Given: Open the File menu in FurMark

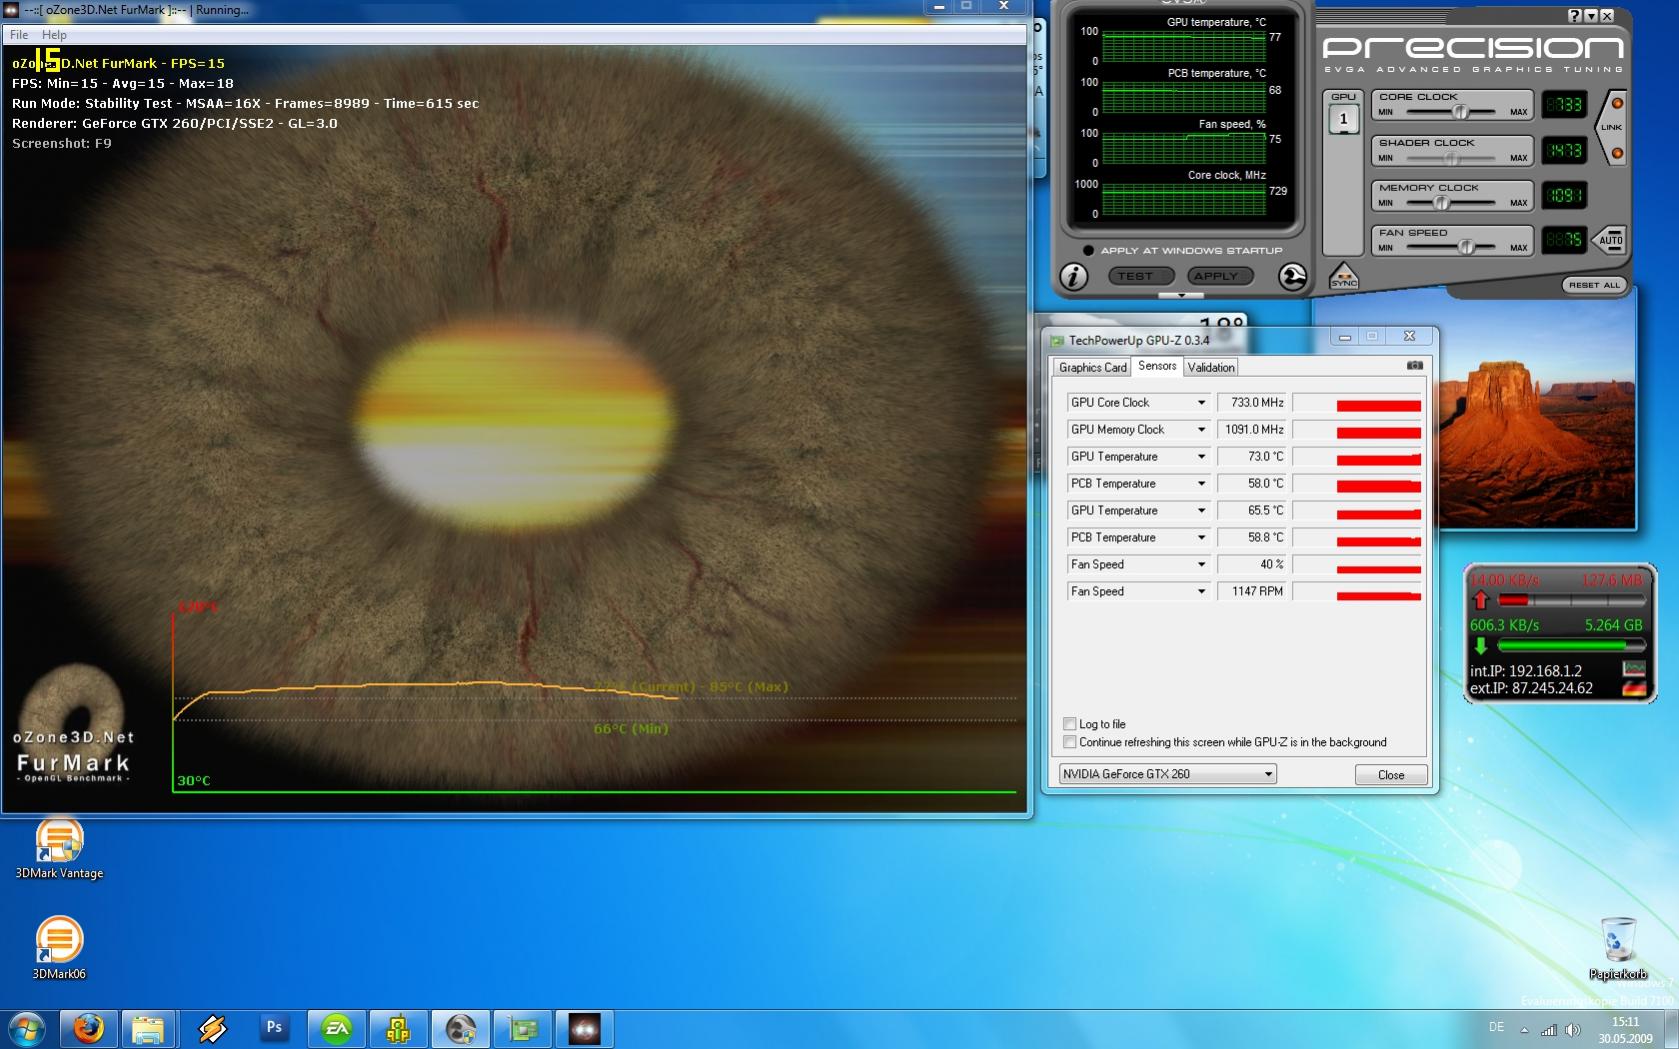Looking at the screenshot, I should click(x=19, y=35).
